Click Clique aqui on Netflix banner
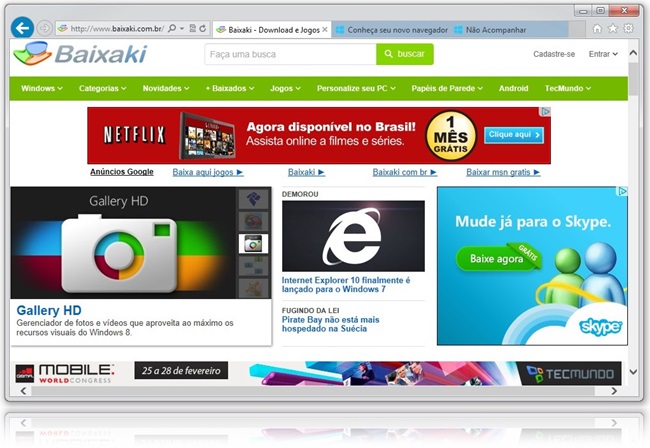The image size is (650, 448). (x=514, y=135)
